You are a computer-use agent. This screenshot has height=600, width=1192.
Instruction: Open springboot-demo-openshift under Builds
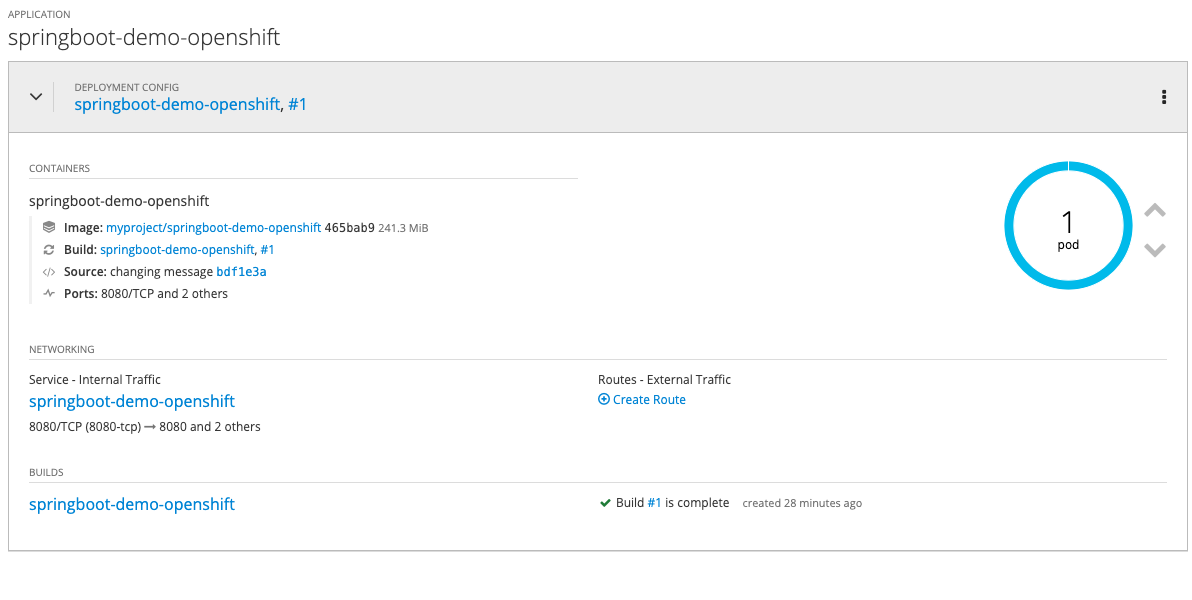pyautogui.click(x=132, y=504)
